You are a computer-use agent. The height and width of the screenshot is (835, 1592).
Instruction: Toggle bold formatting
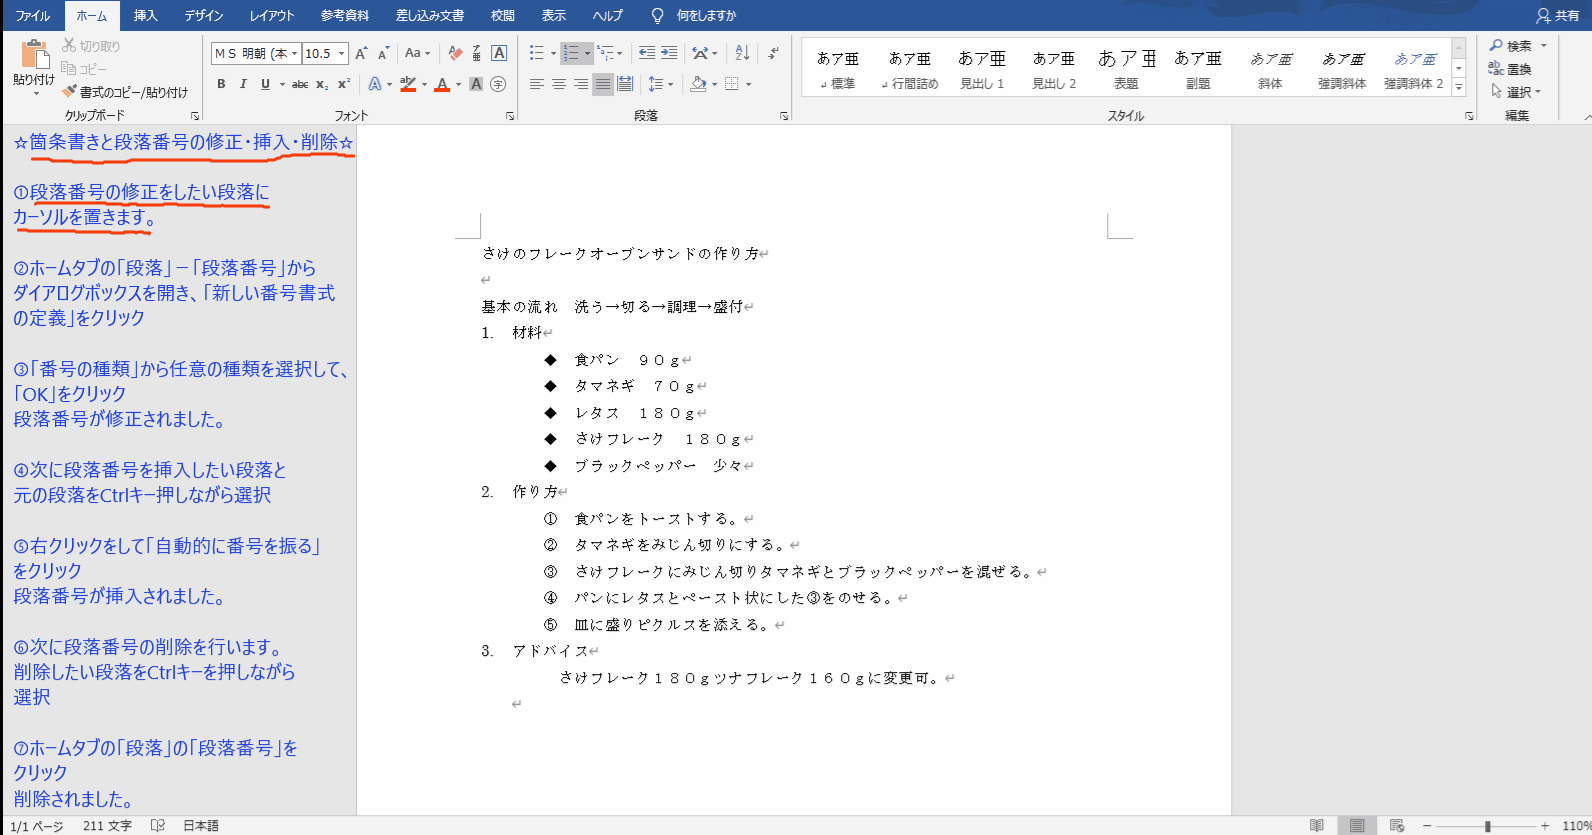(x=221, y=84)
